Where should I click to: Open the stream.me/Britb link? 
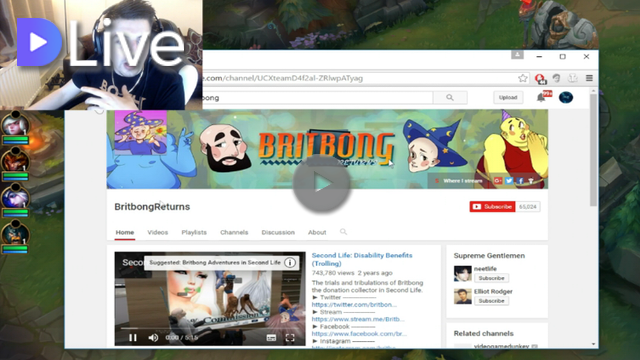point(358,319)
